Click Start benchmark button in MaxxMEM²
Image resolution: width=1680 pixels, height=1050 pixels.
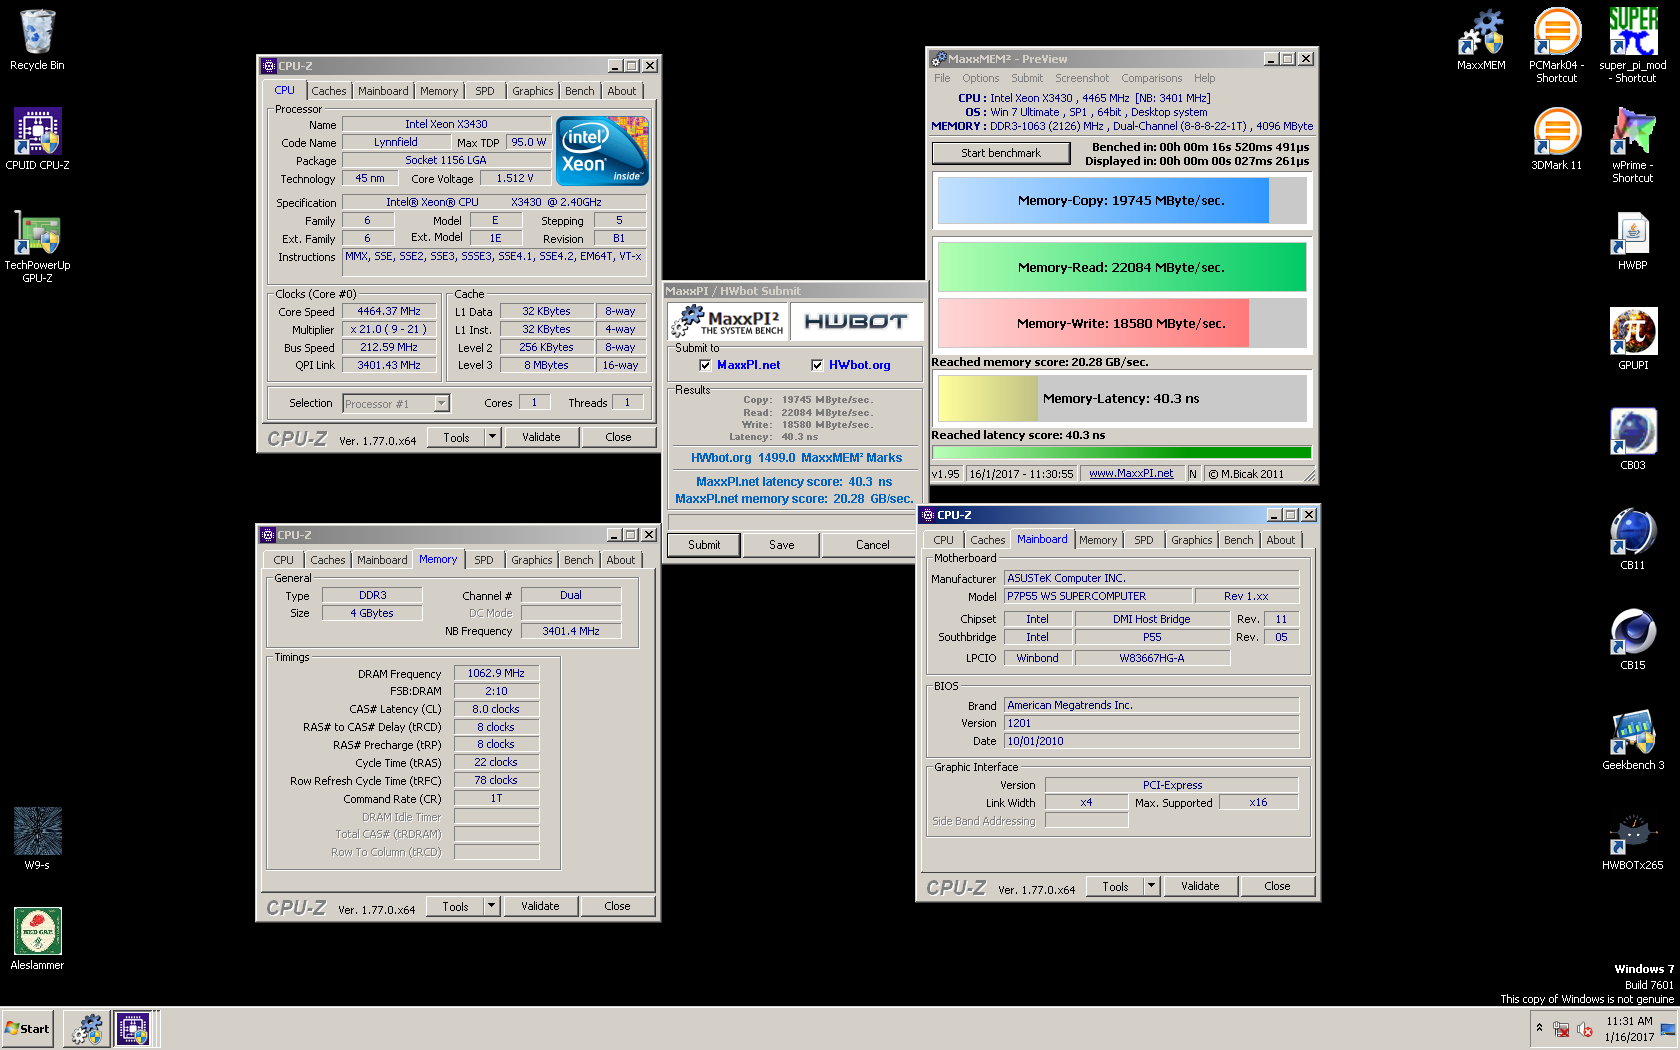point(1001,153)
